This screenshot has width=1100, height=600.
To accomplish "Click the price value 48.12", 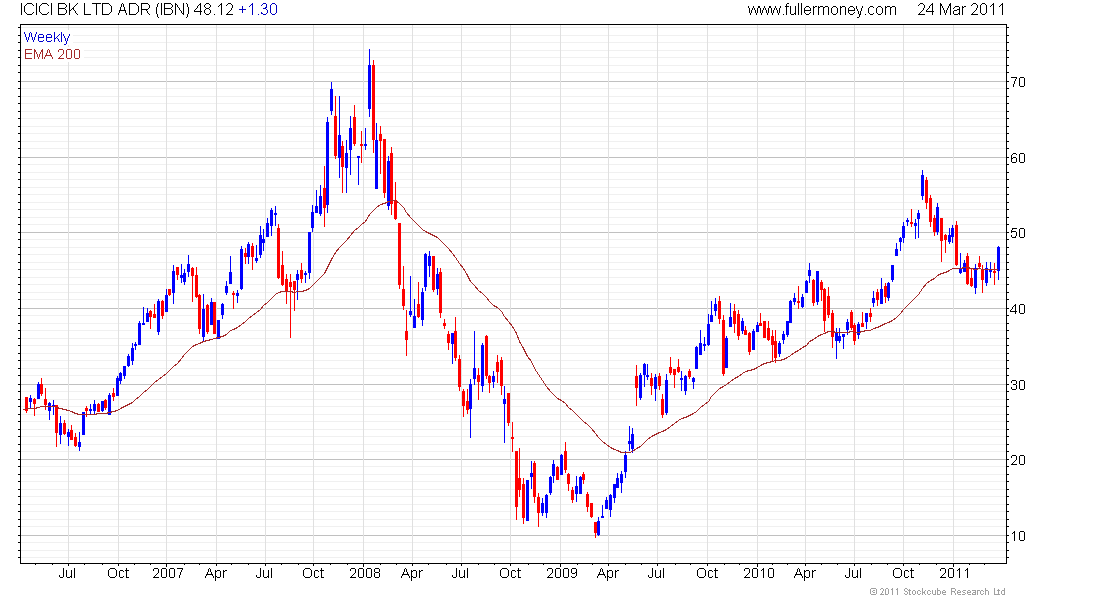I will point(213,10).
